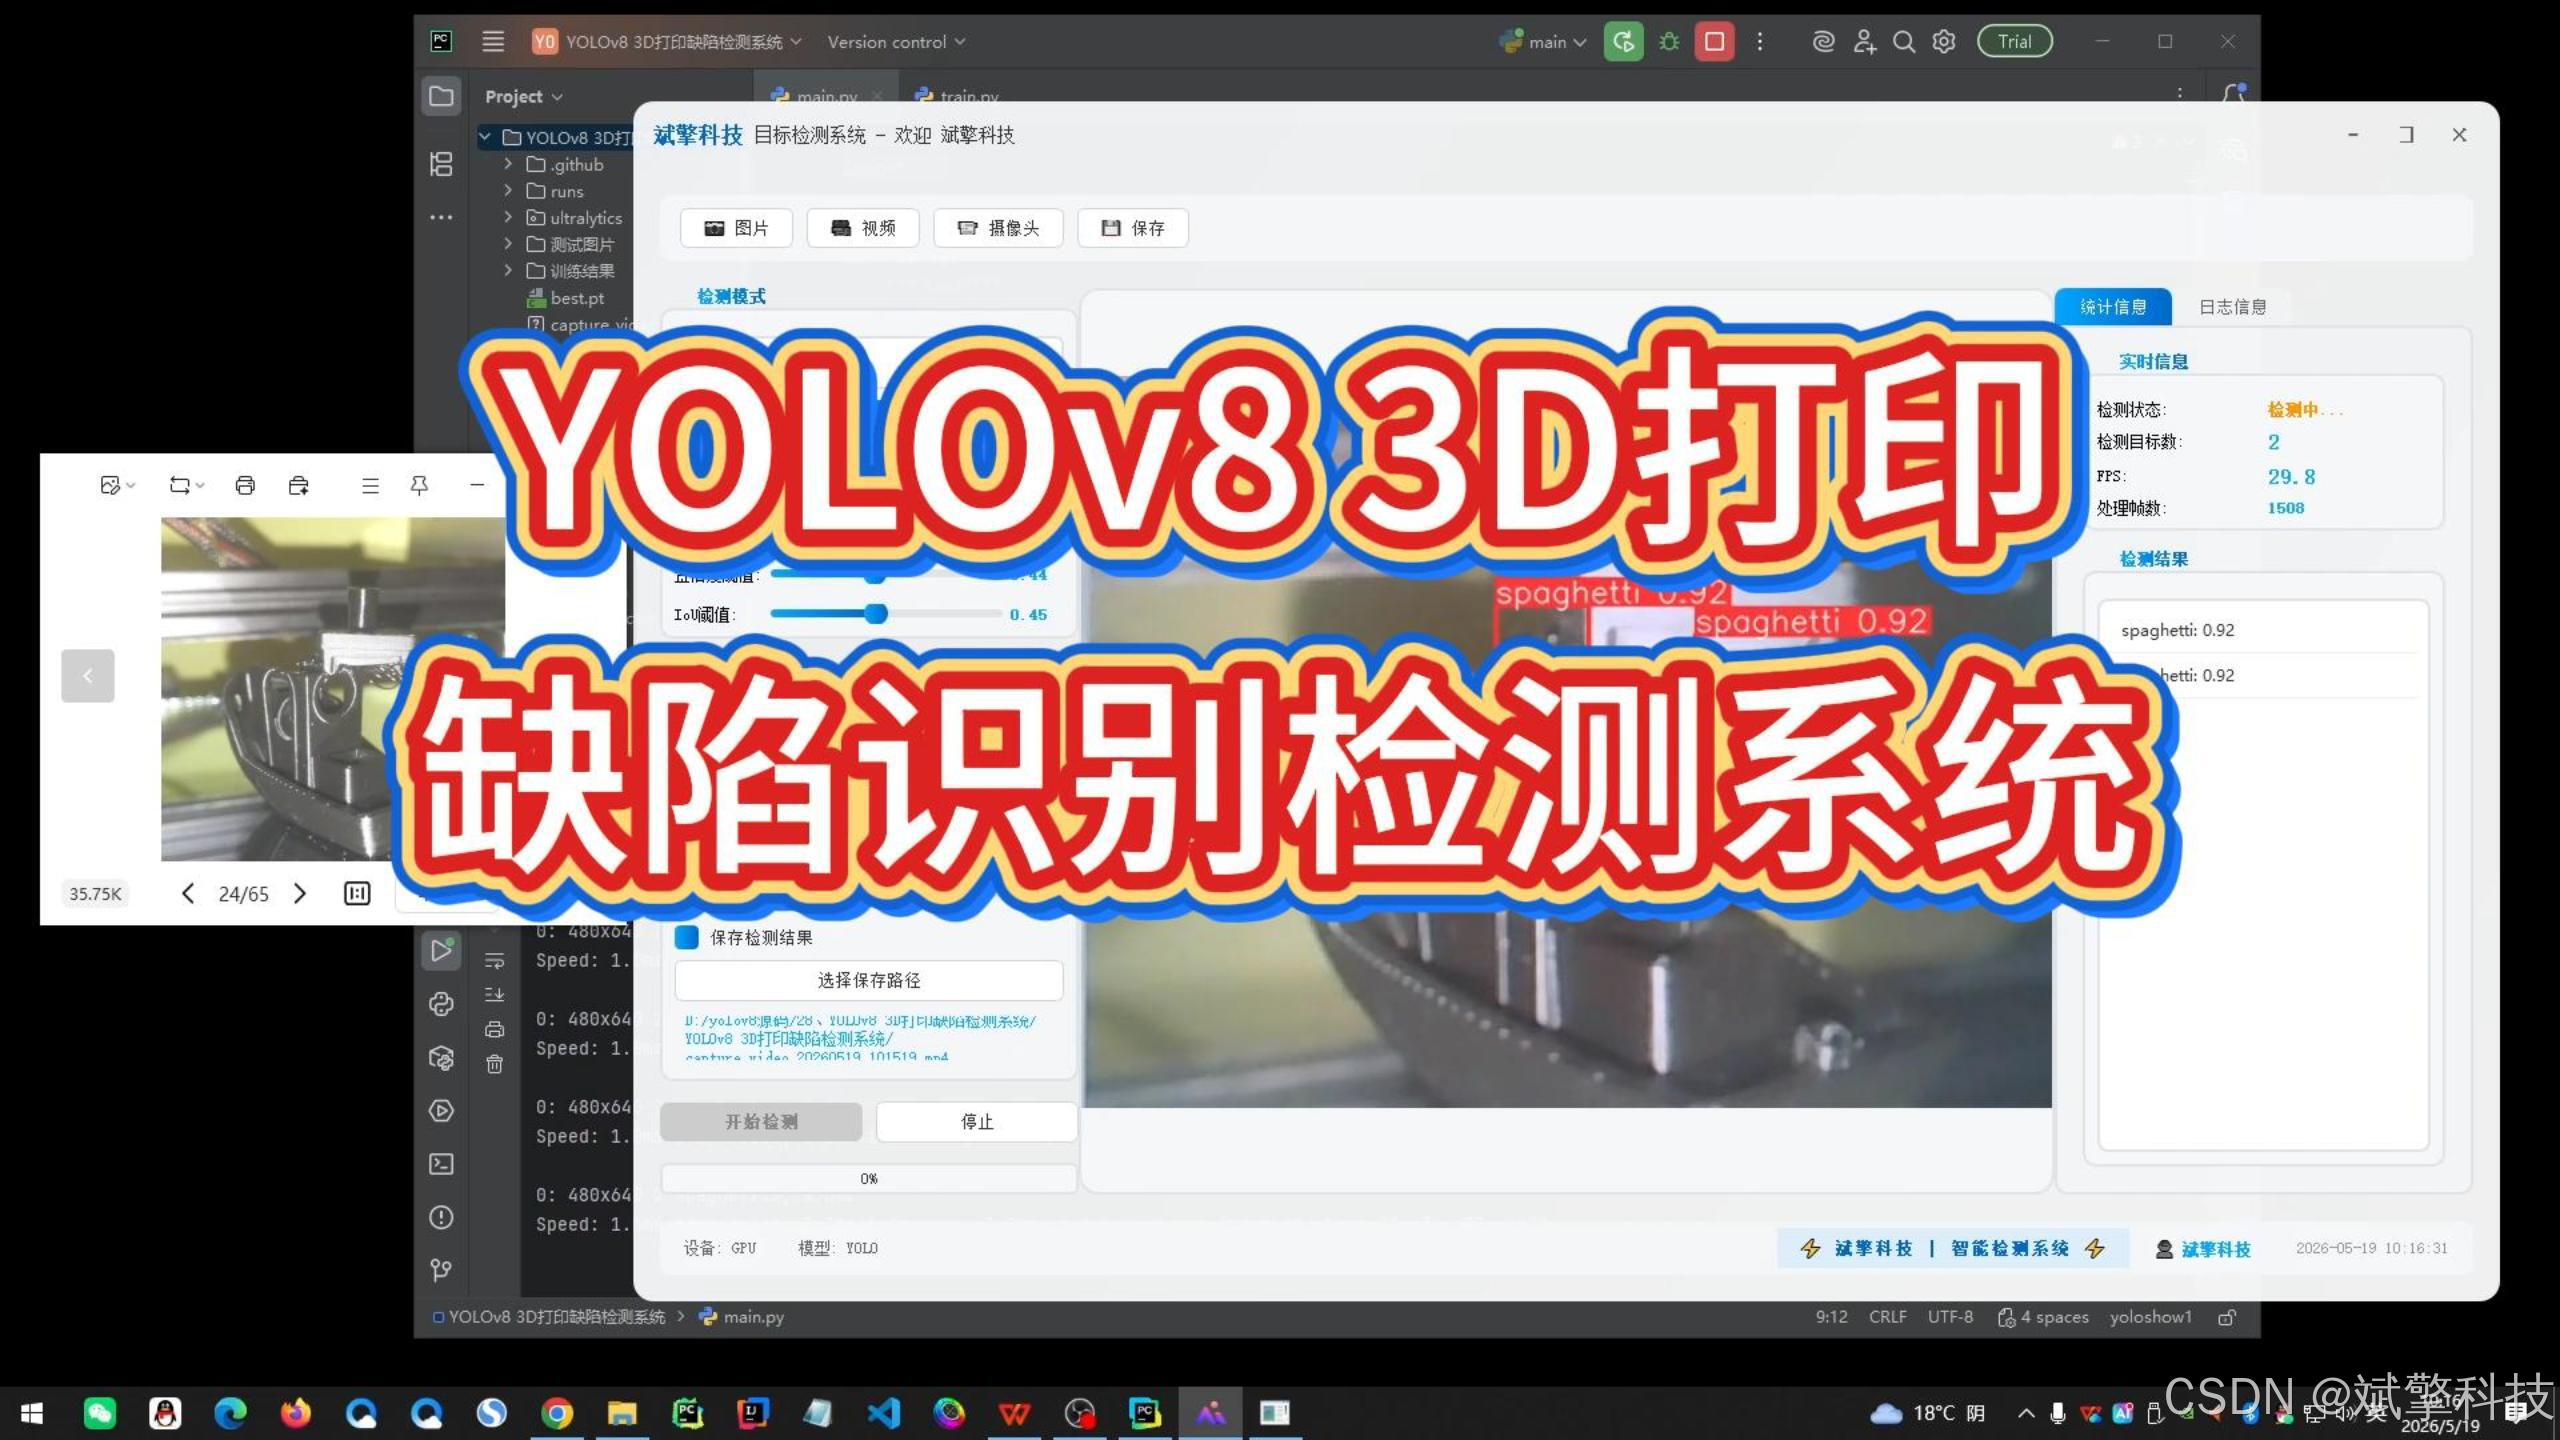Open Google Chrome from the taskbar
The width and height of the screenshot is (2560, 1440).
[x=557, y=1413]
